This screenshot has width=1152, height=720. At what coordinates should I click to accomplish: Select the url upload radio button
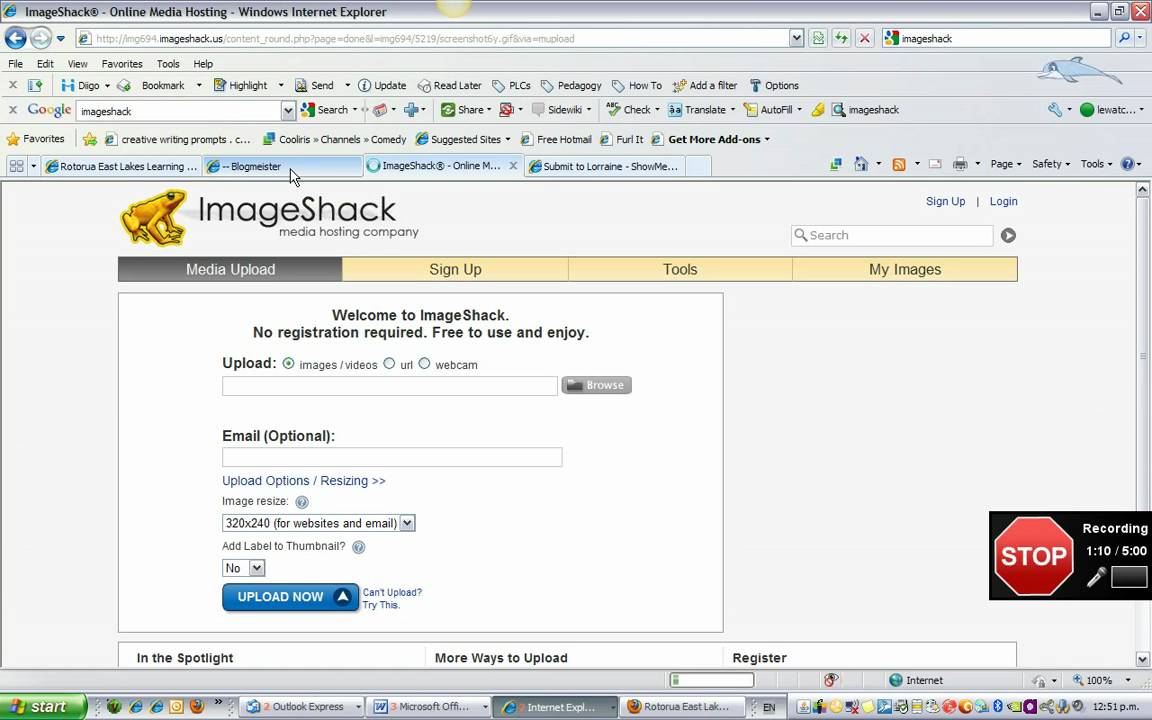pos(389,364)
